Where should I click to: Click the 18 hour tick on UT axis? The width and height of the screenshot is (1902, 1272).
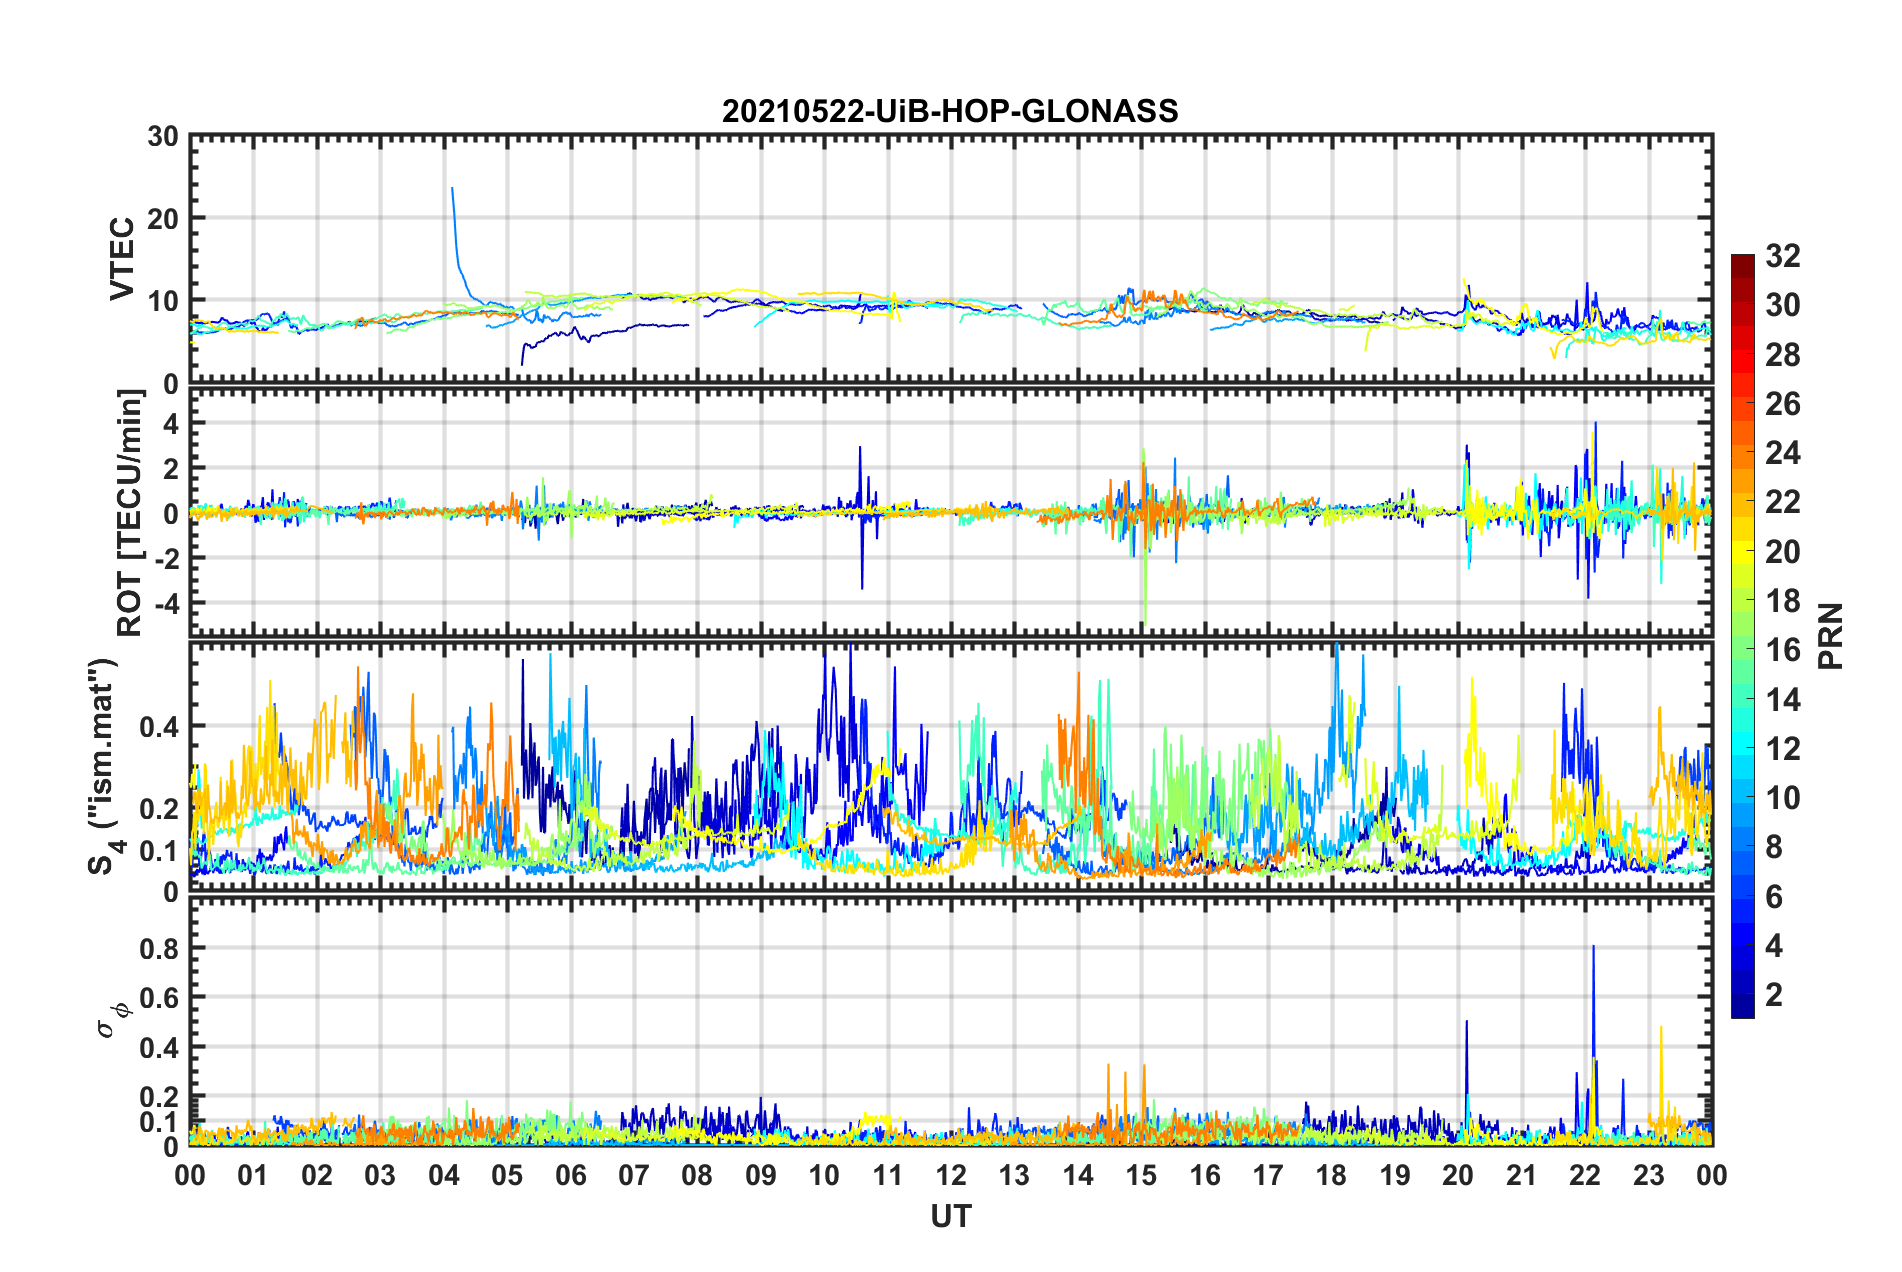coord(1331,1175)
